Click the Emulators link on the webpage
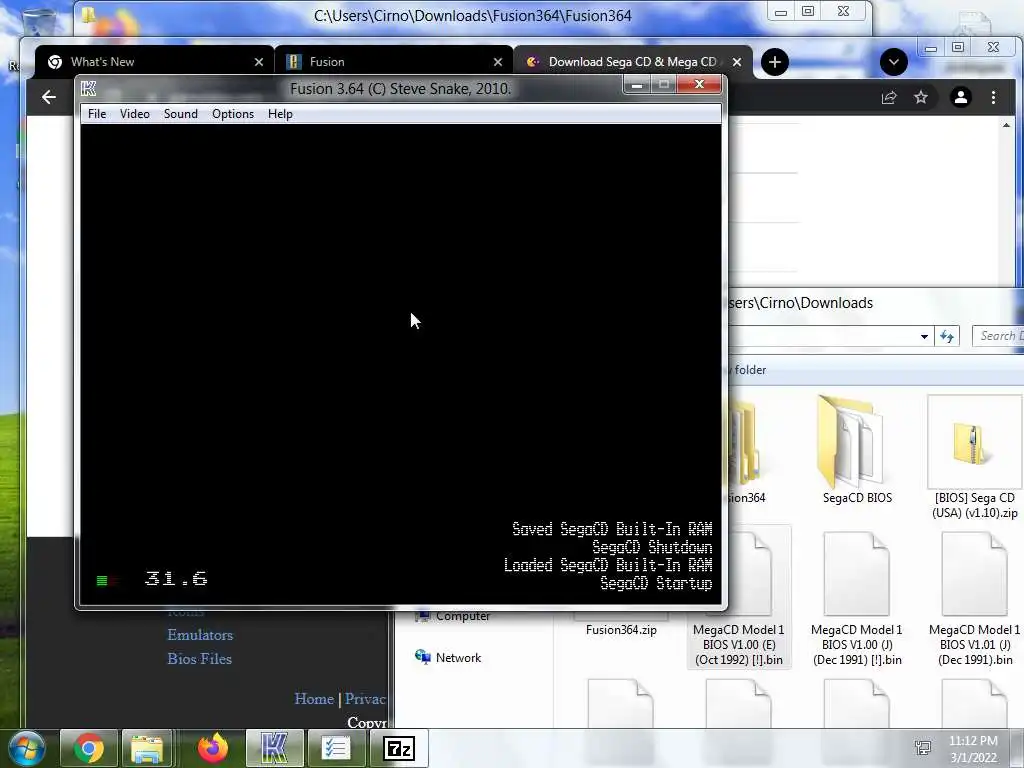 tap(200, 635)
